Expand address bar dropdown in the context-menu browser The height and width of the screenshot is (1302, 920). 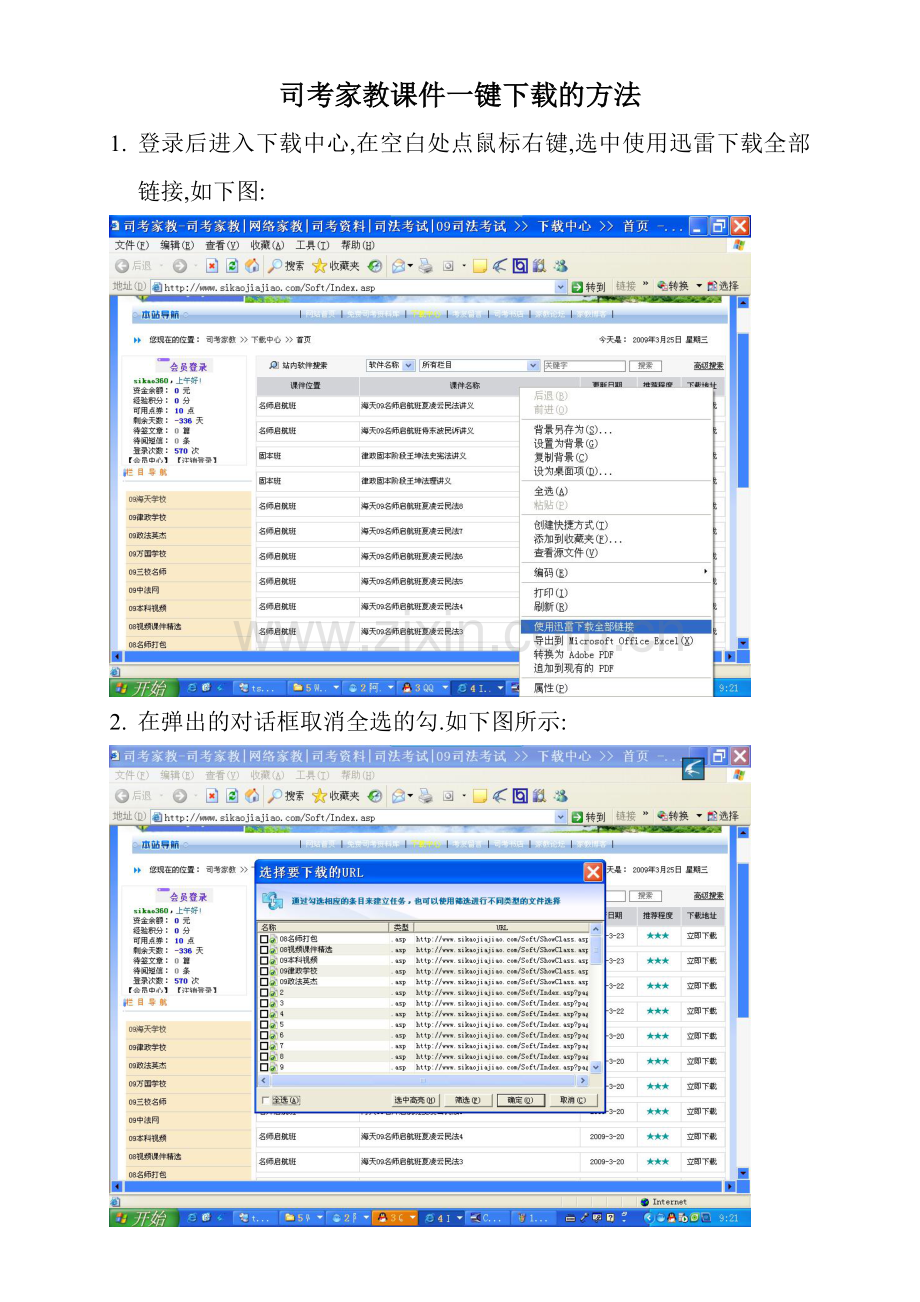(x=561, y=287)
